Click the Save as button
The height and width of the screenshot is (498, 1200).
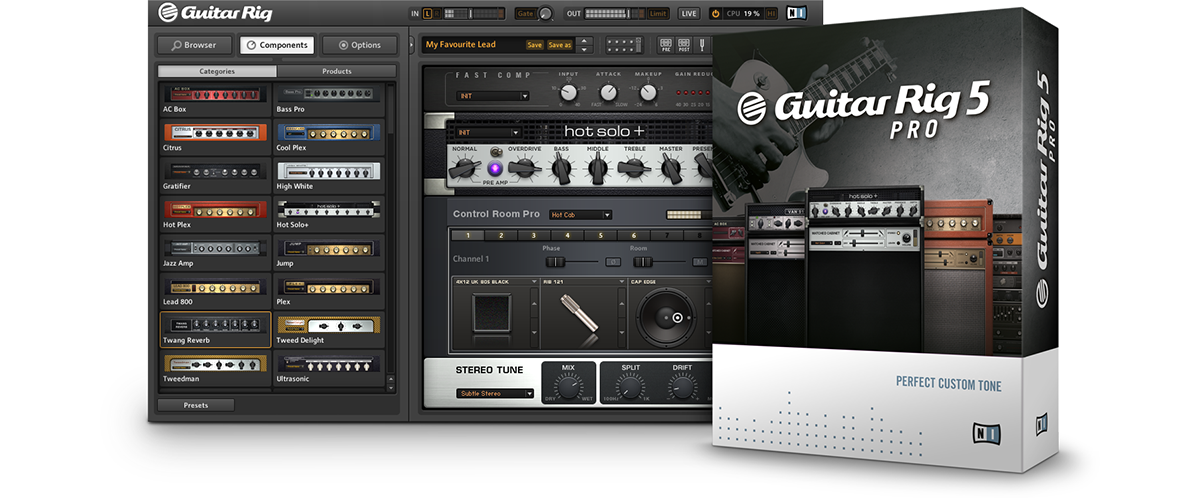[559, 45]
